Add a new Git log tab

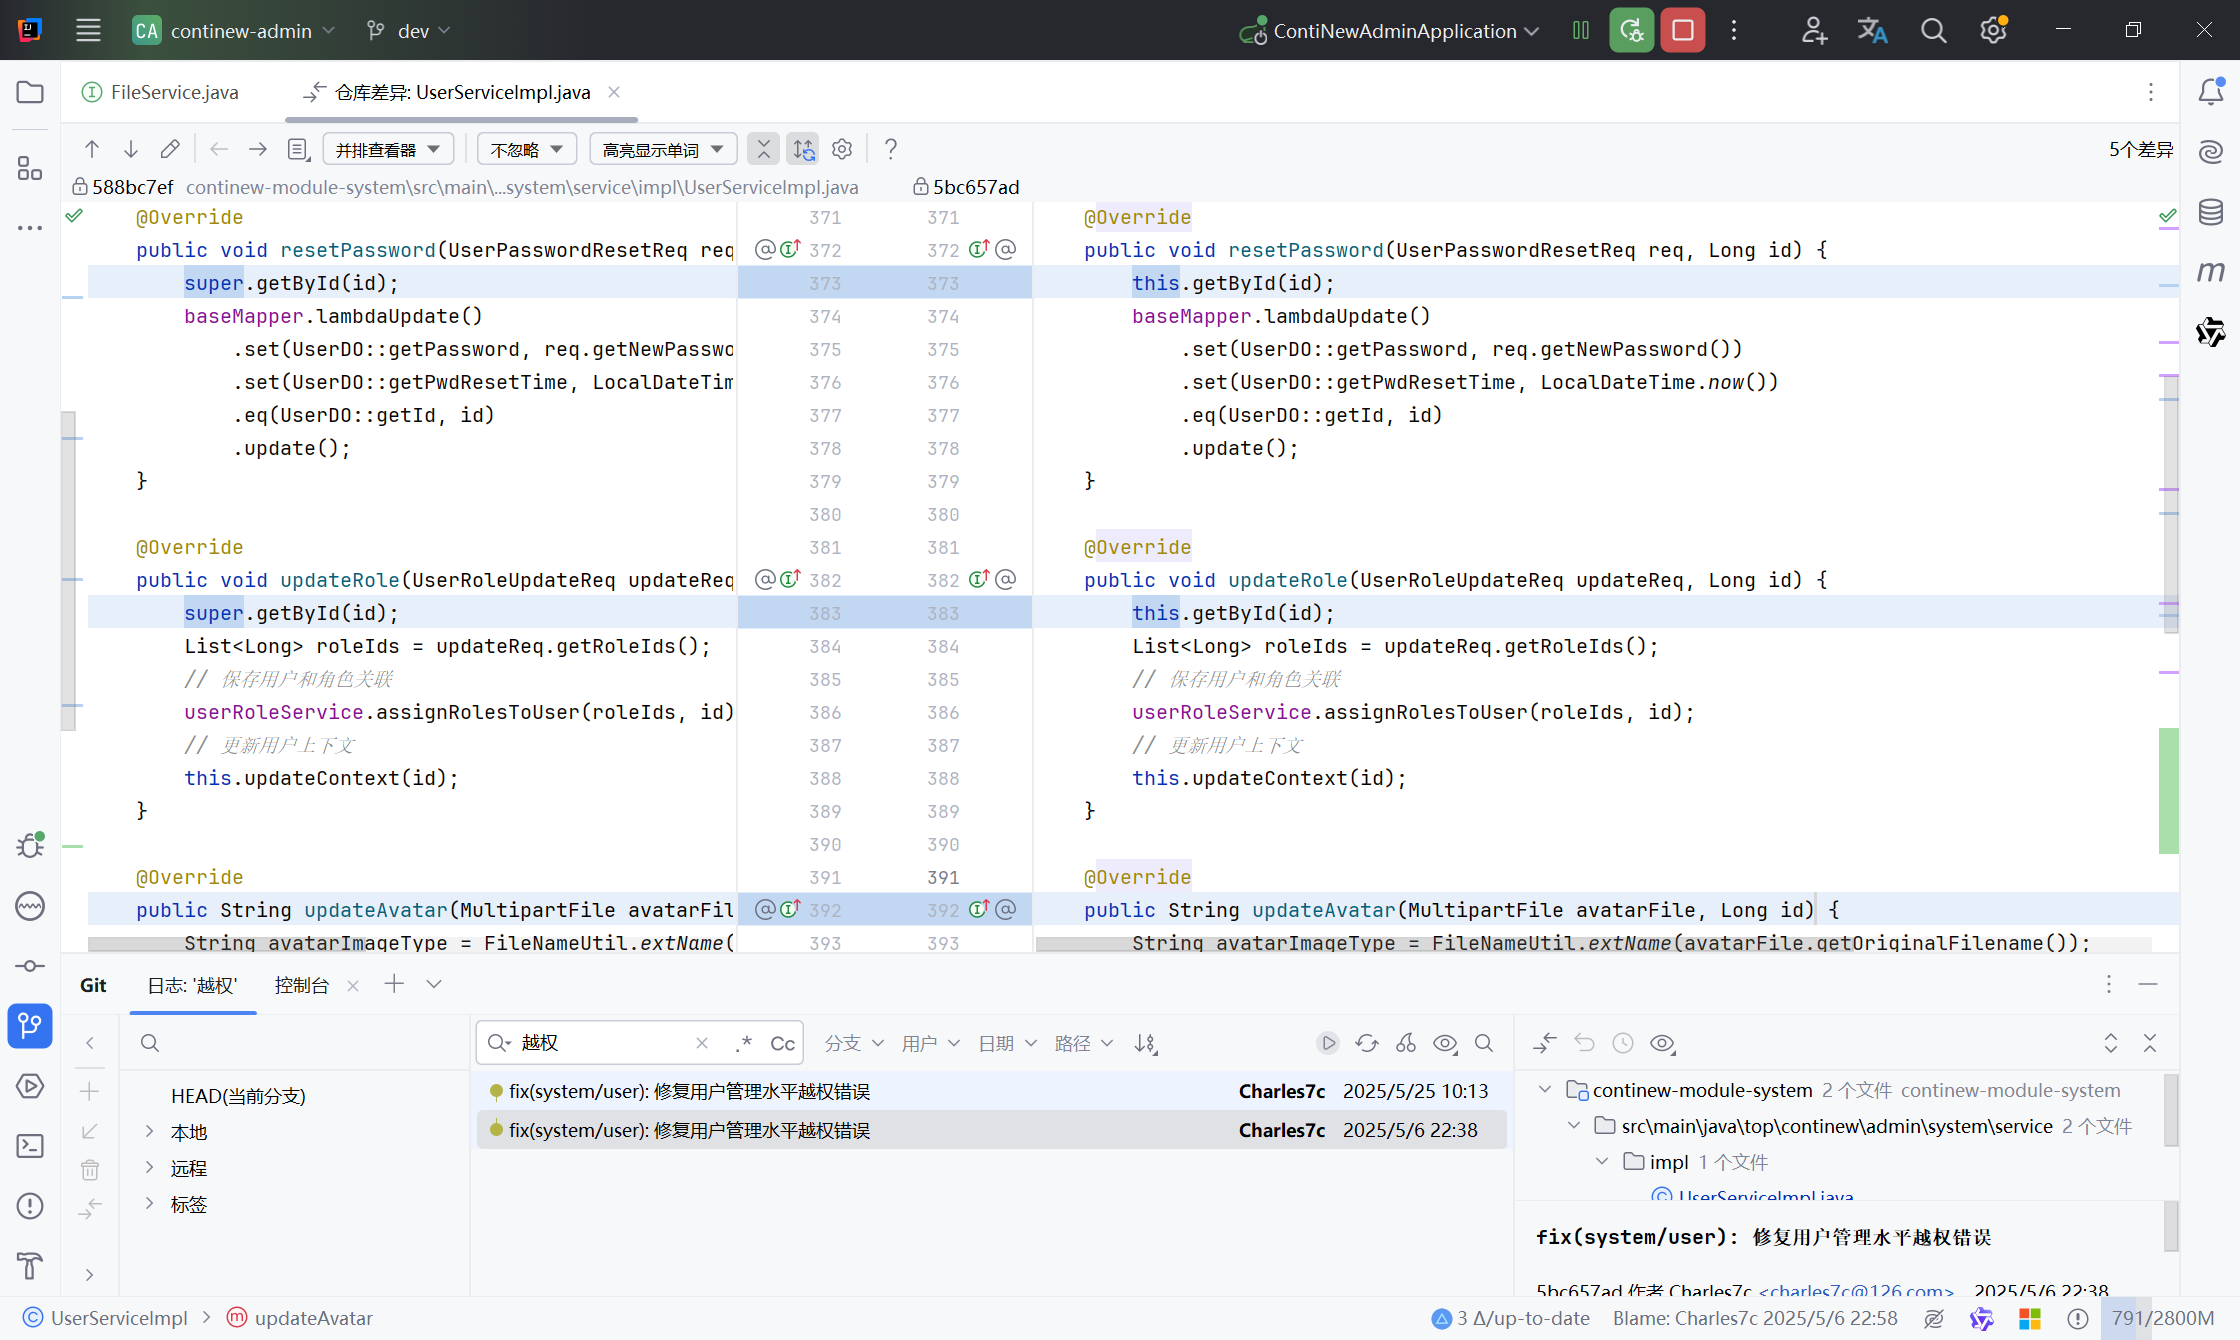394,984
